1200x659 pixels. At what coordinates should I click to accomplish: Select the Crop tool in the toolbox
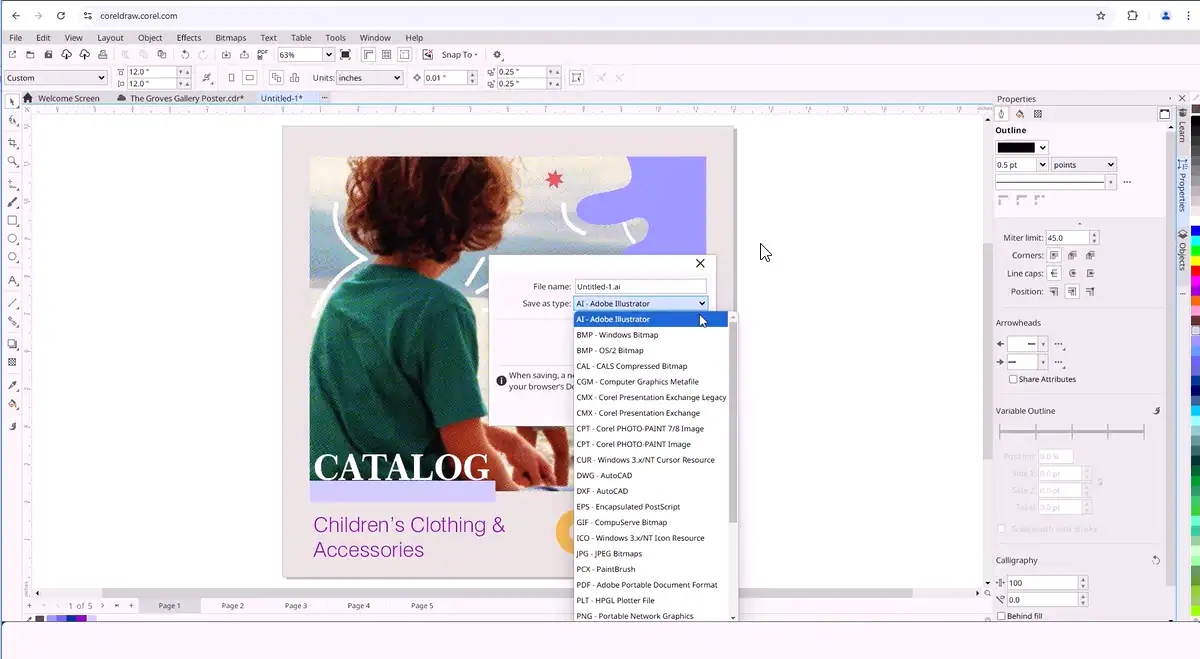point(13,143)
